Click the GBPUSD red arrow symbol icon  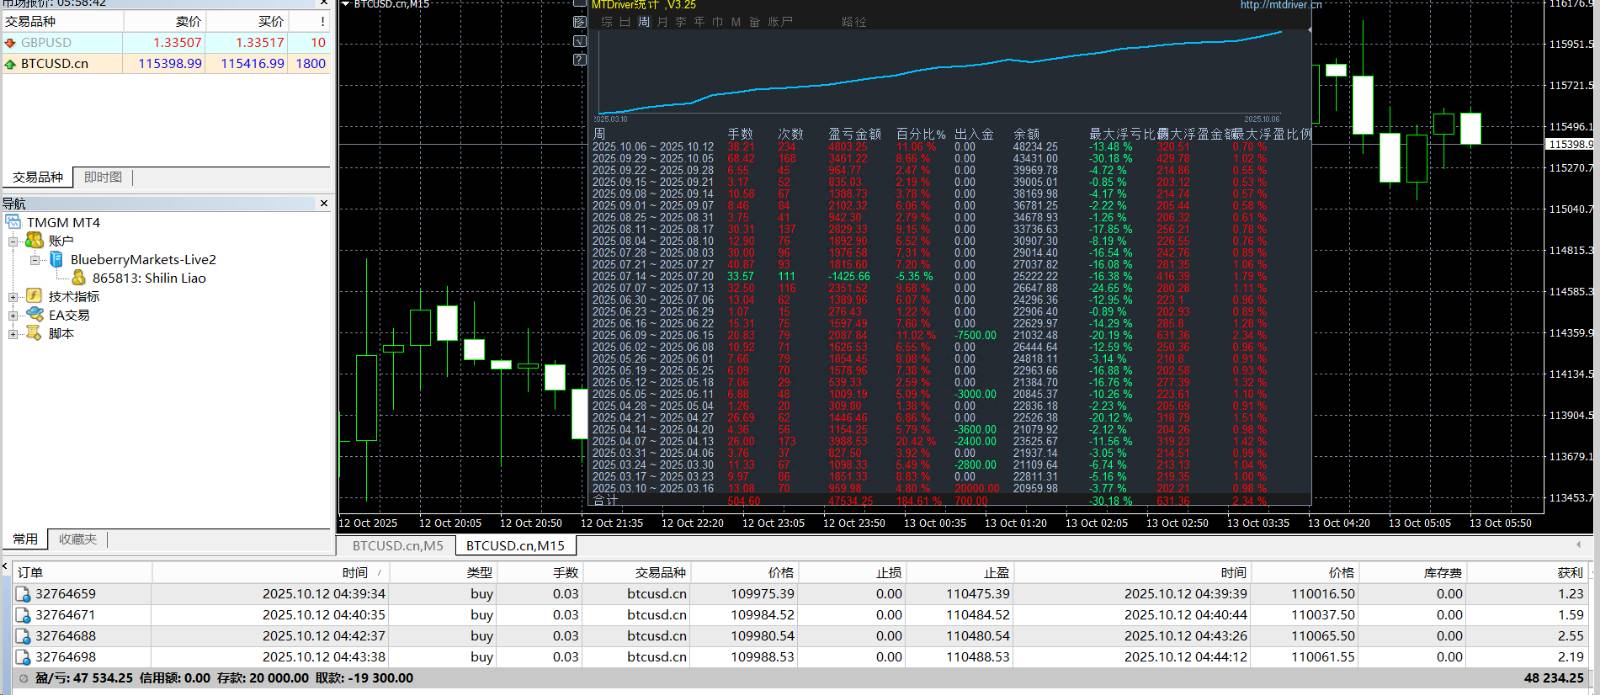pos(10,43)
